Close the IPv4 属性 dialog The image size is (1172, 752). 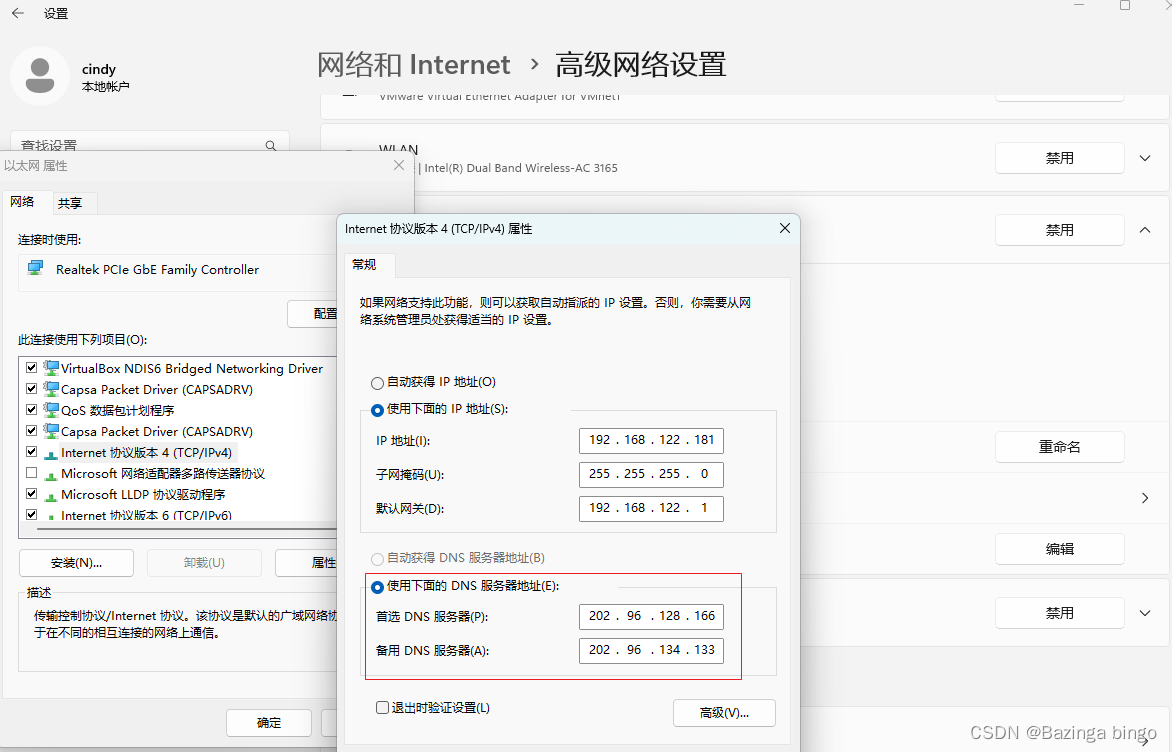click(x=784, y=228)
